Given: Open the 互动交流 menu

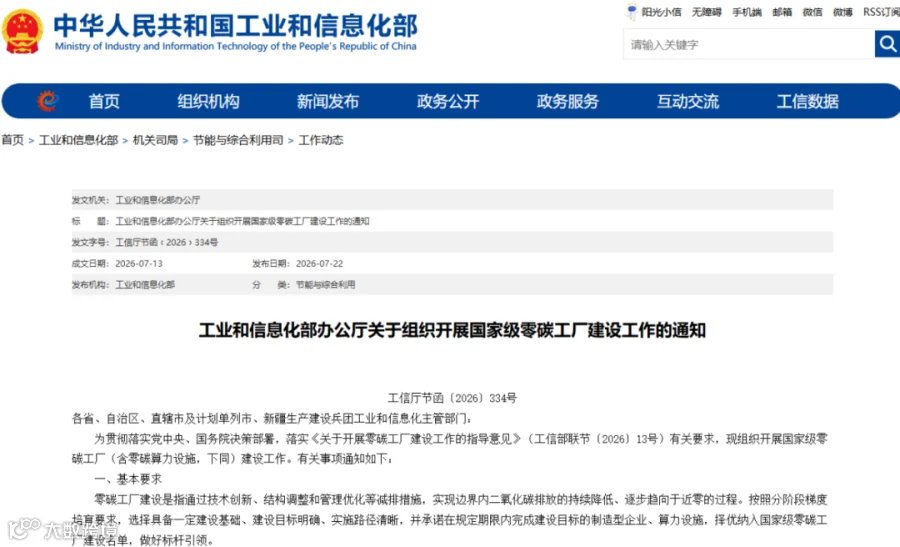Looking at the screenshot, I should coord(688,102).
